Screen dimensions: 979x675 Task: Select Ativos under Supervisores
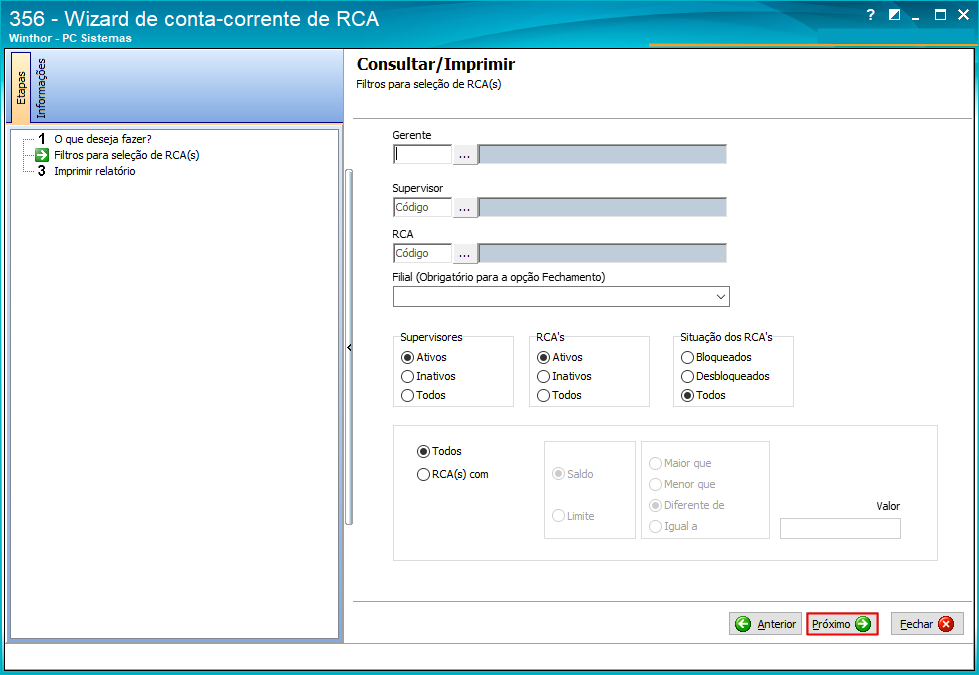pos(424,357)
